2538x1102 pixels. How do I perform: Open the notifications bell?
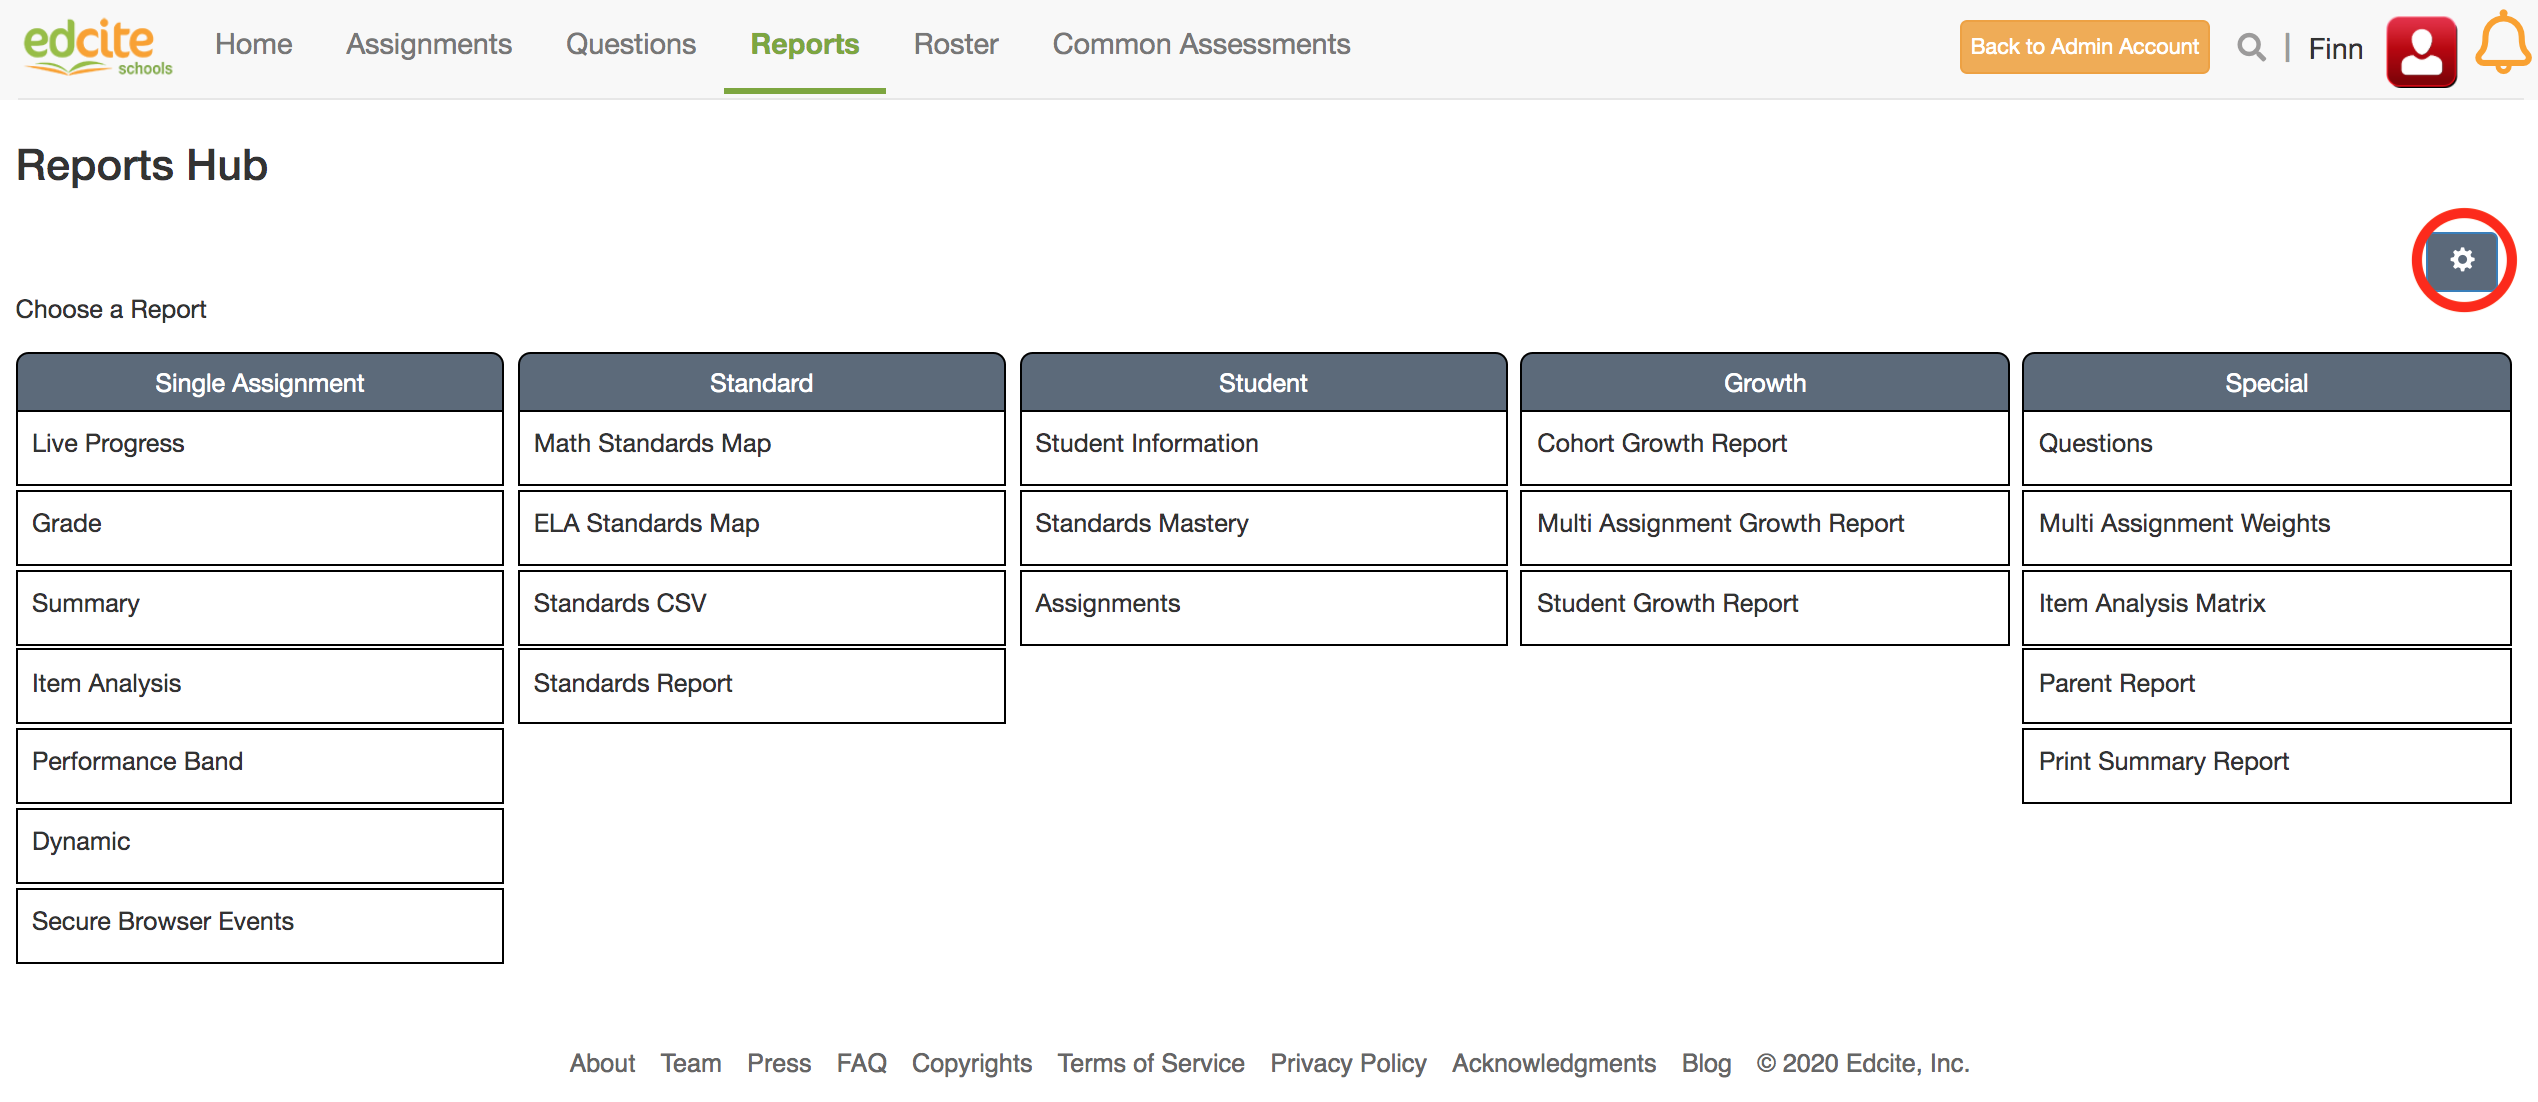tap(2502, 44)
